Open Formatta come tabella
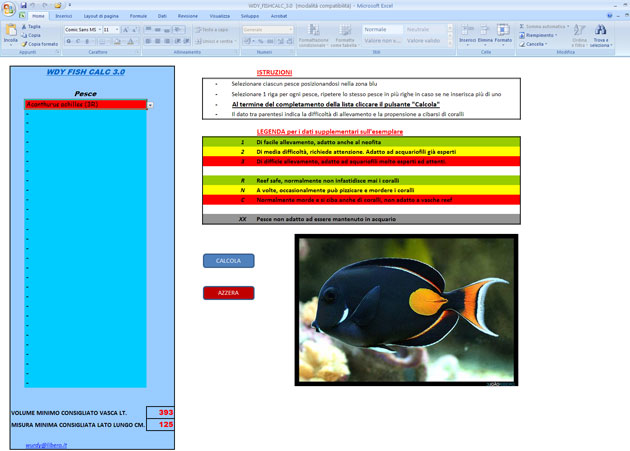 coord(345,36)
